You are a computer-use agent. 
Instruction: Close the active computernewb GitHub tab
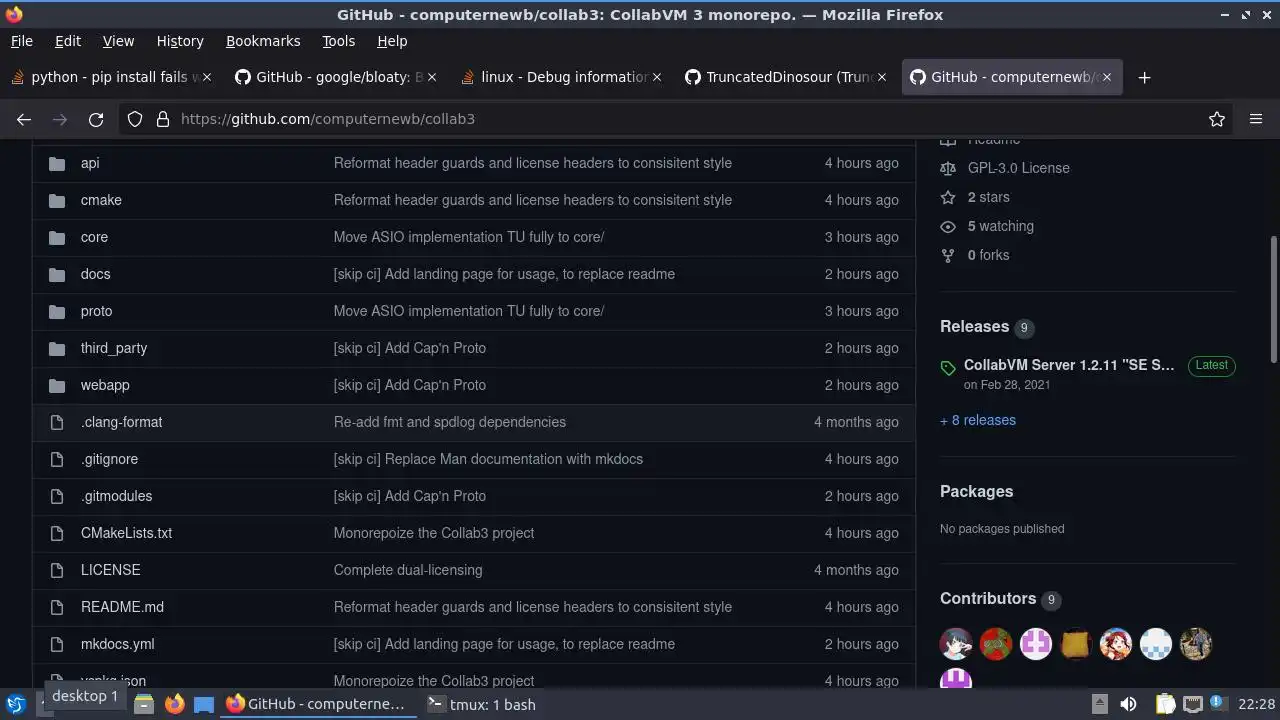(x=1106, y=77)
